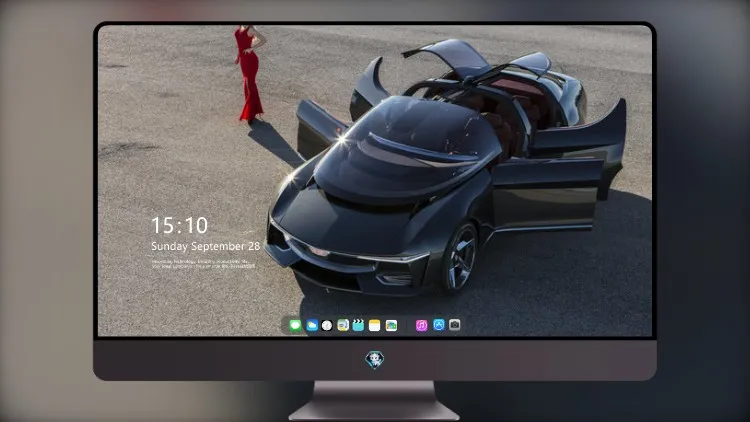Open the pink Music app in the dock
750x422 pixels.
pos(421,325)
